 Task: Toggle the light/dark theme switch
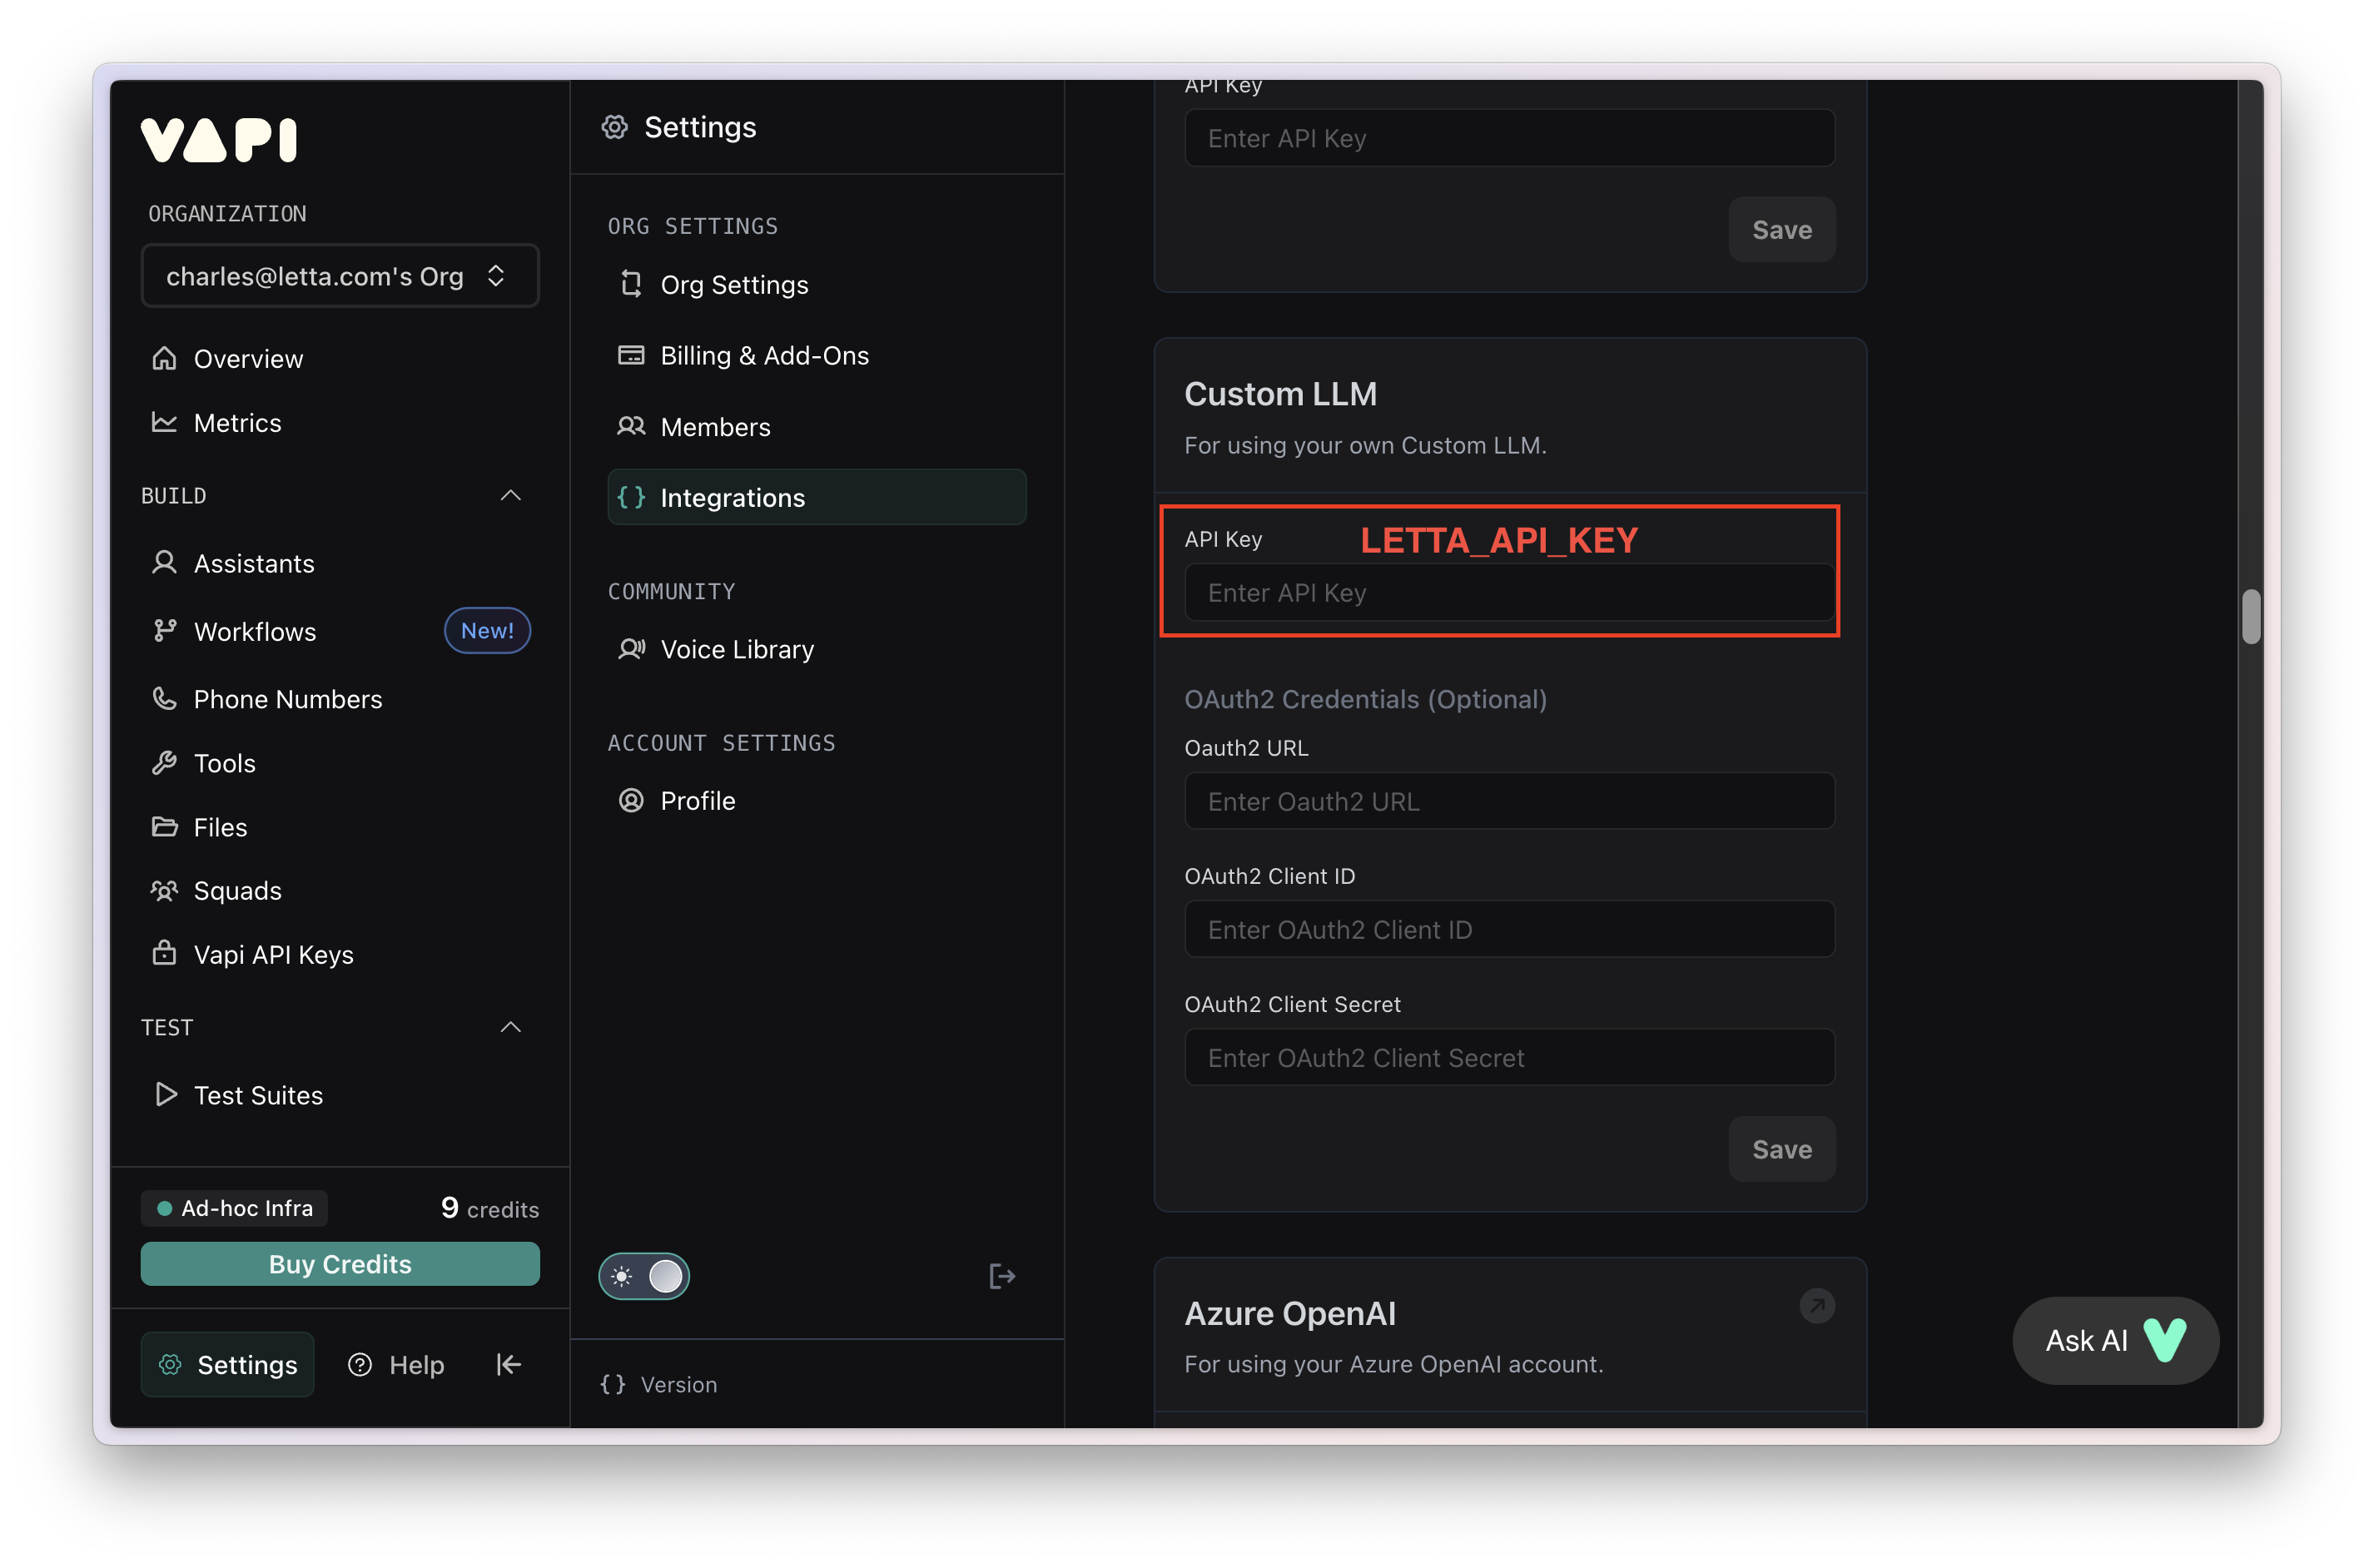pos(644,1276)
